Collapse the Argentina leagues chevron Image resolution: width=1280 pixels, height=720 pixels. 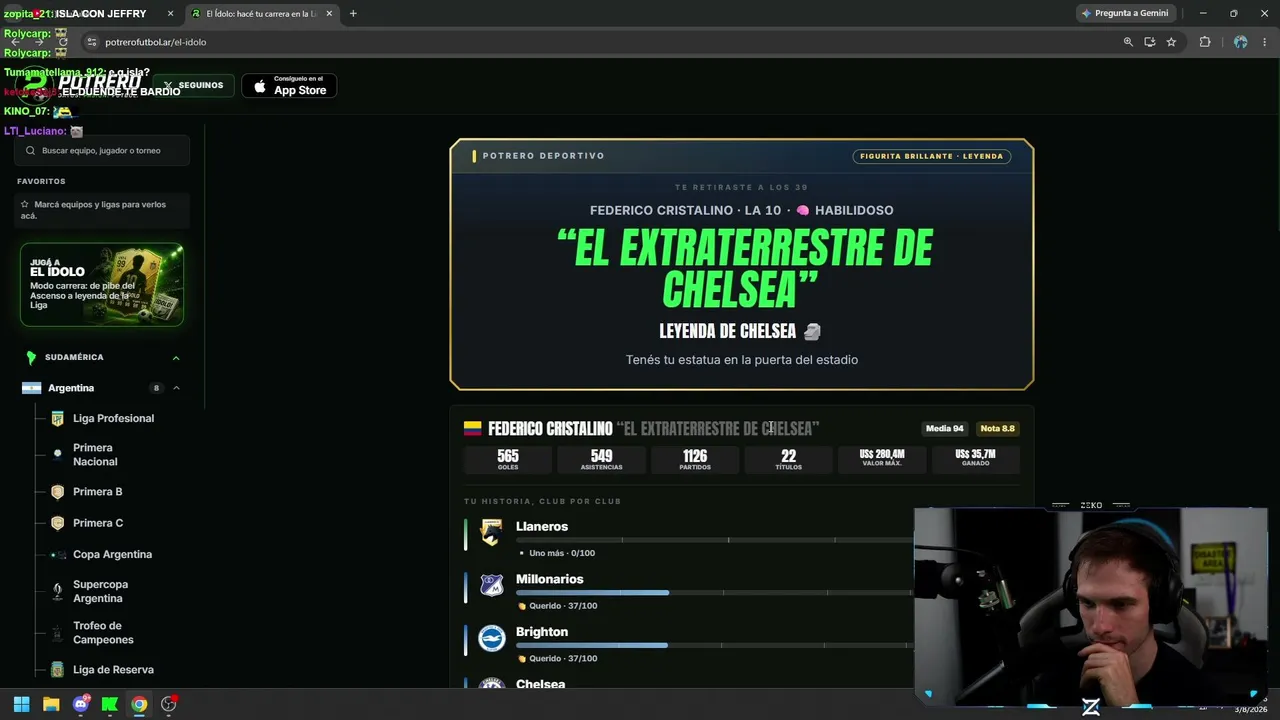(x=176, y=388)
